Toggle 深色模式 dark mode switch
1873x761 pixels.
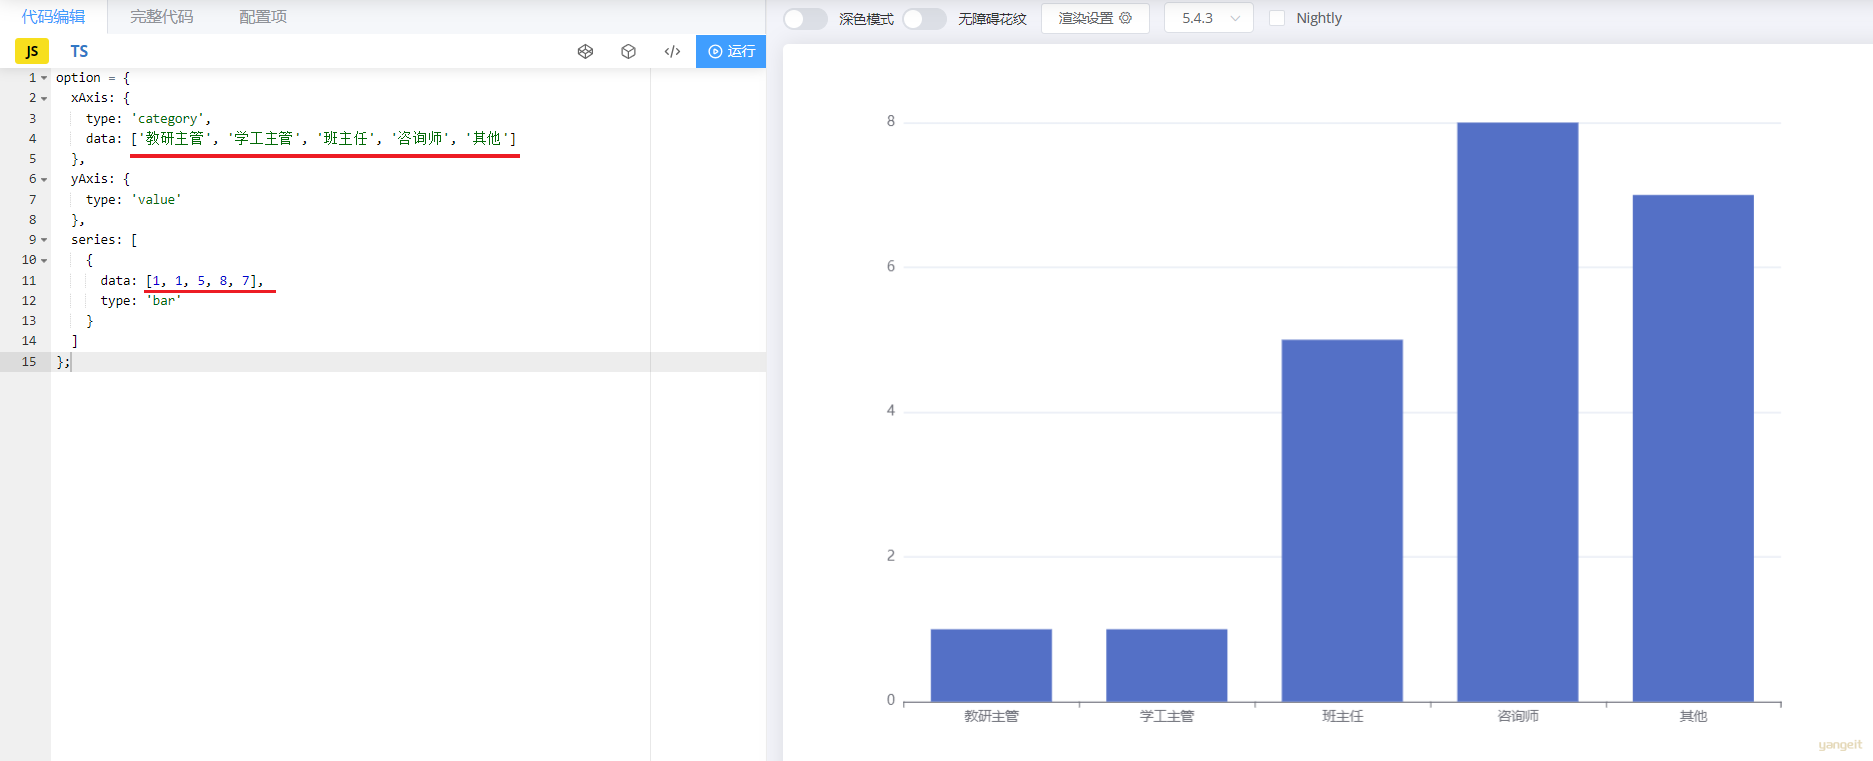(x=805, y=18)
